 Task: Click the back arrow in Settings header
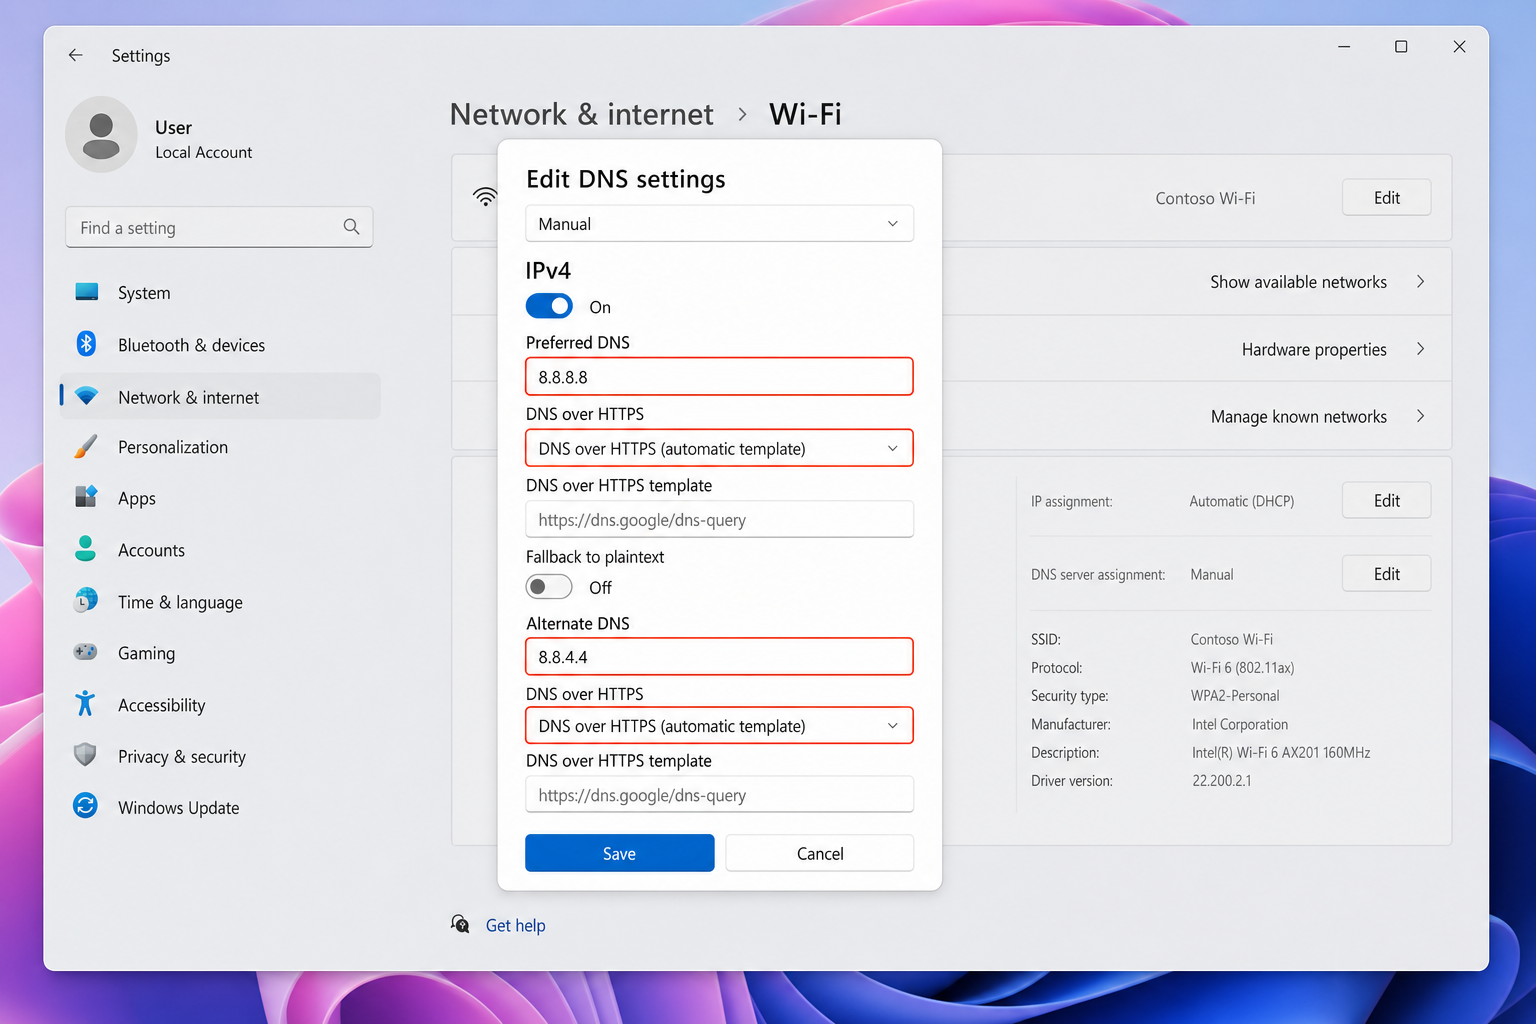[x=75, y=55]
